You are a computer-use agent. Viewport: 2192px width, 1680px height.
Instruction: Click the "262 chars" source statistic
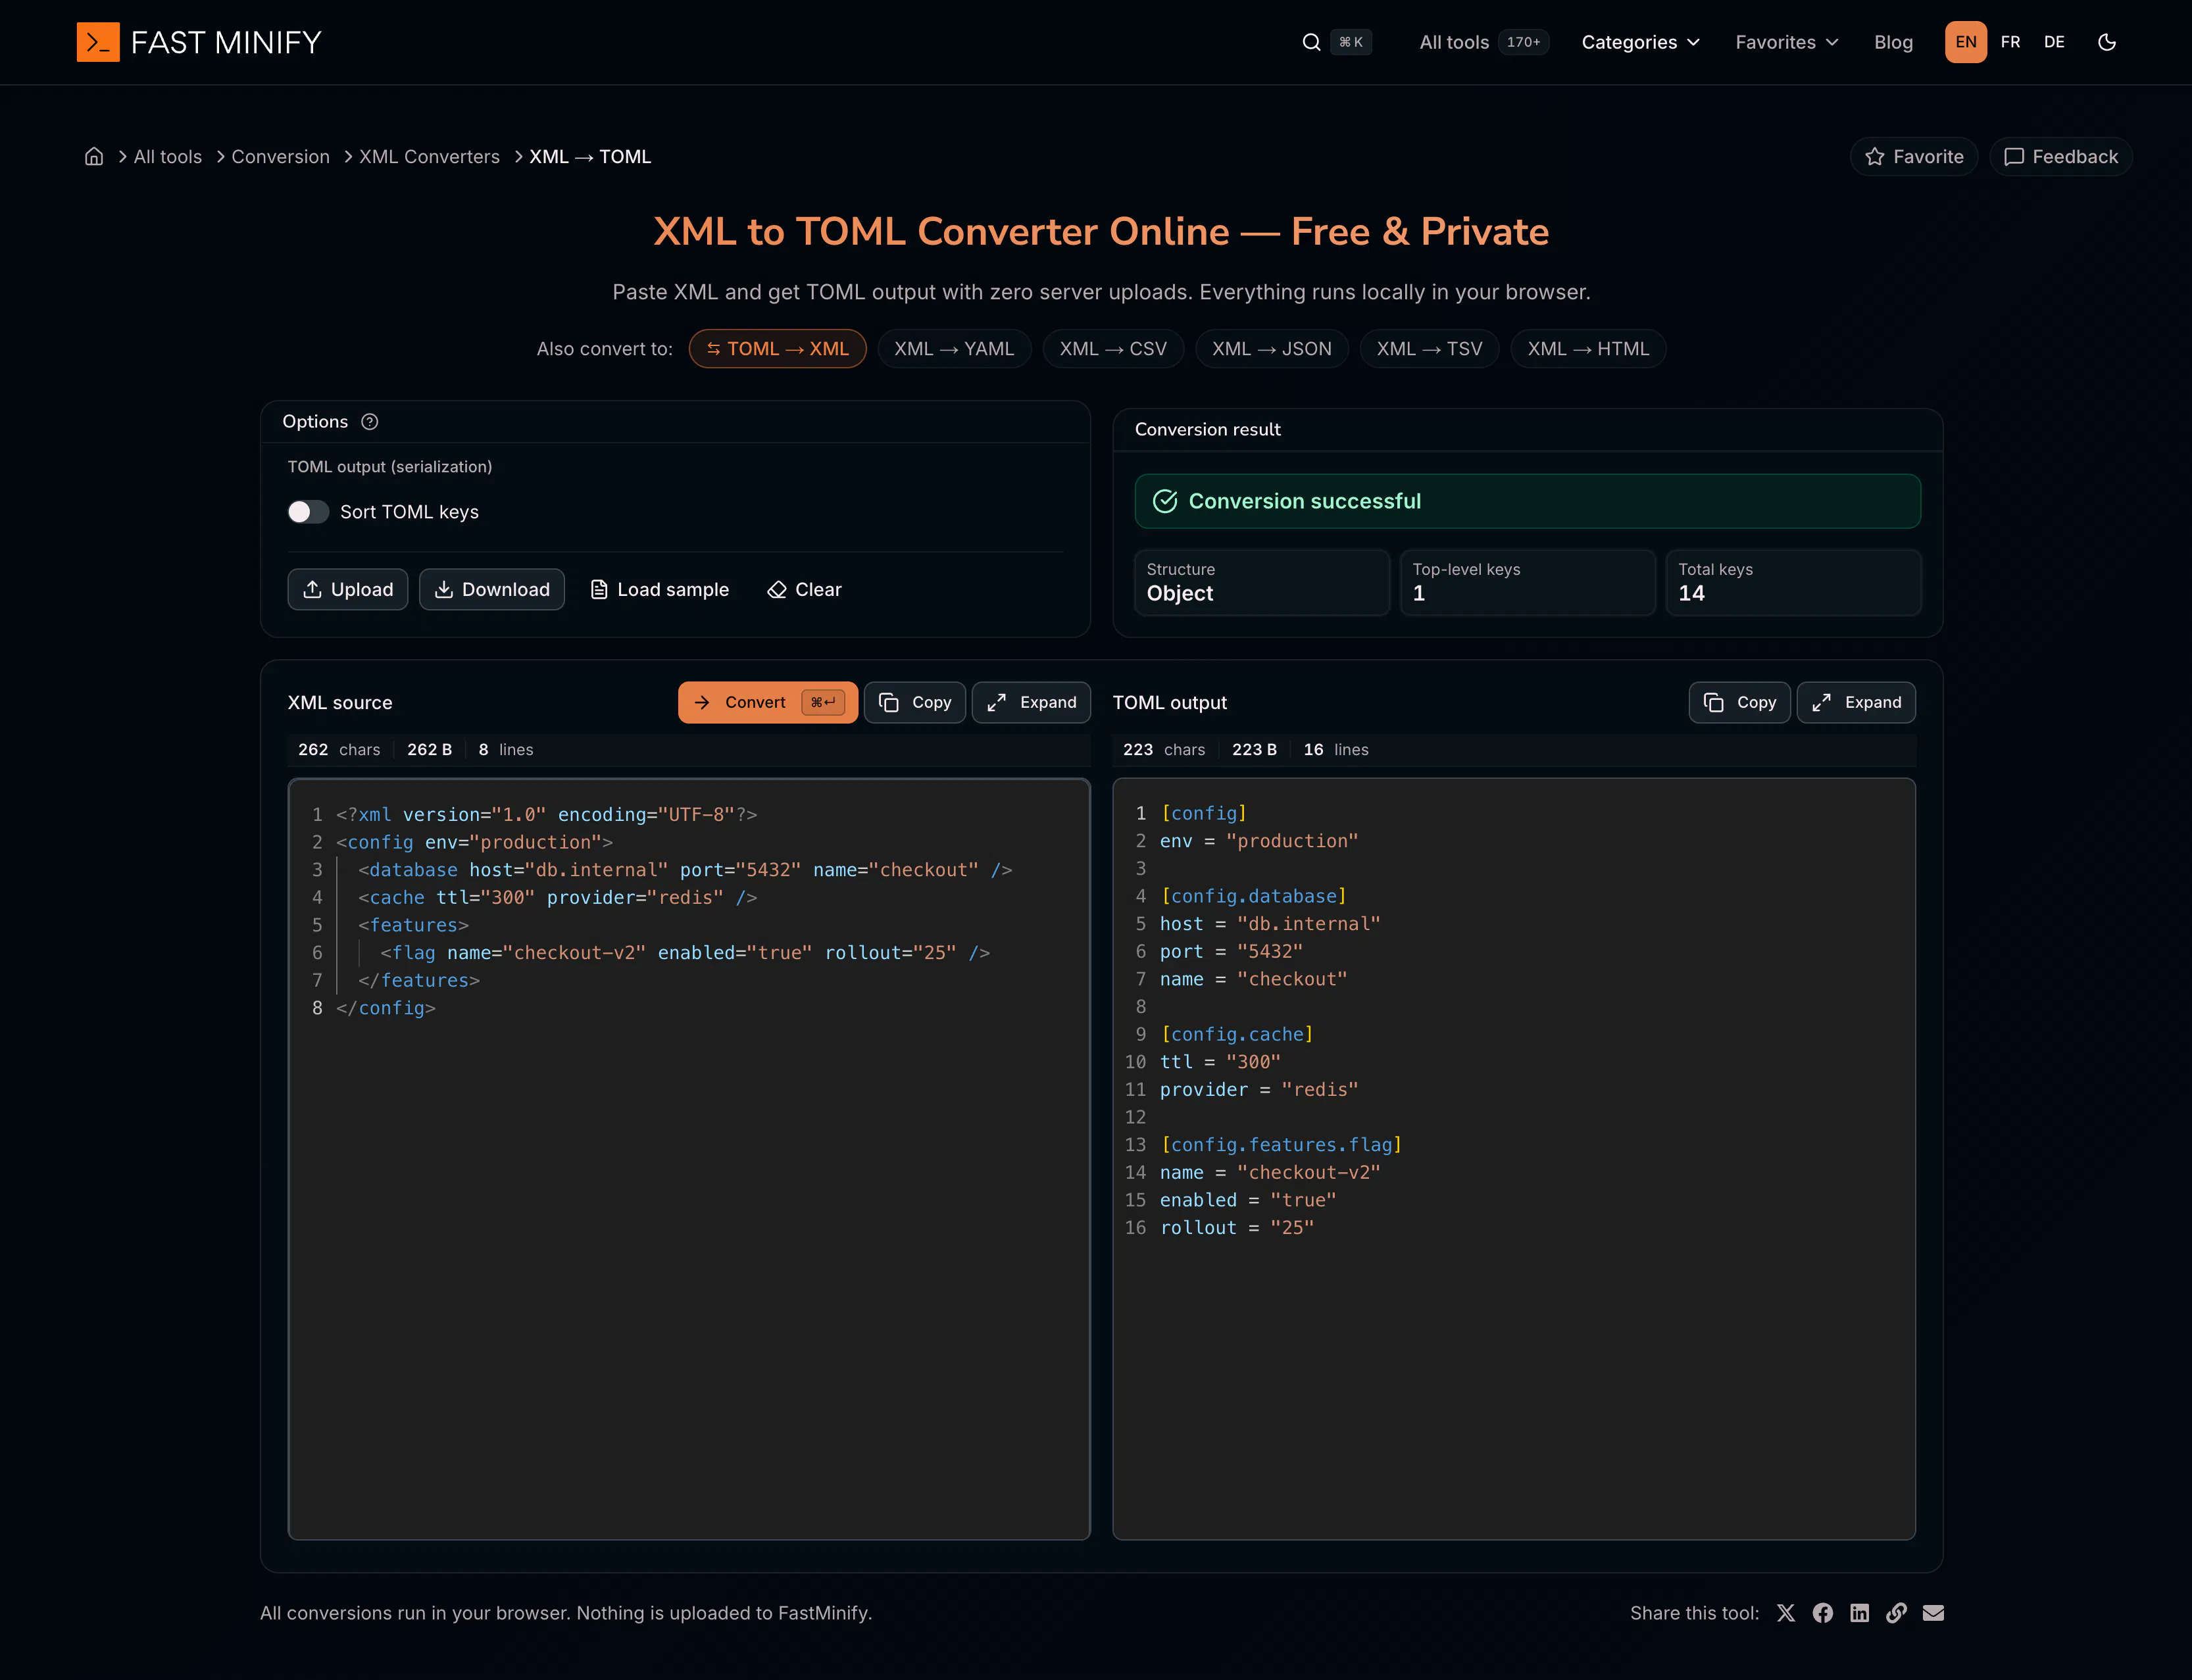tap(339, 749)
